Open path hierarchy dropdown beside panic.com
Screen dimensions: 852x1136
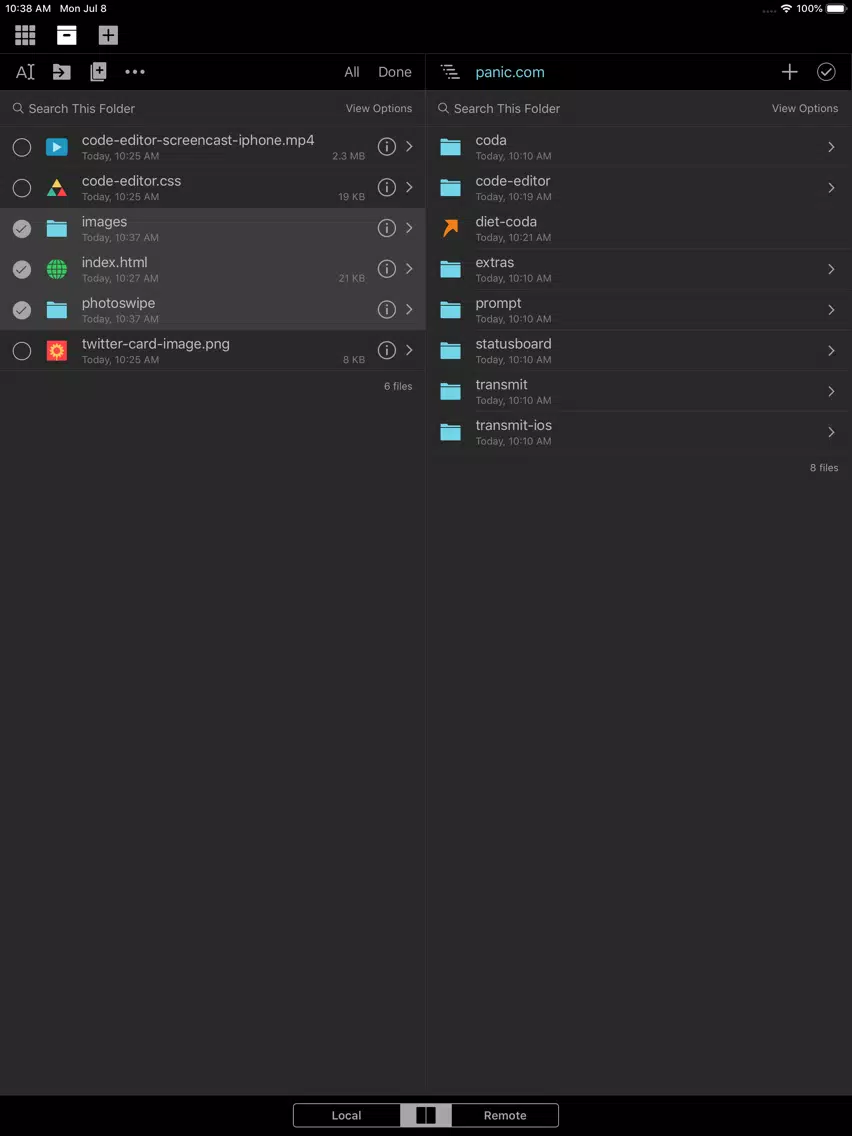[x=450, y=72]
